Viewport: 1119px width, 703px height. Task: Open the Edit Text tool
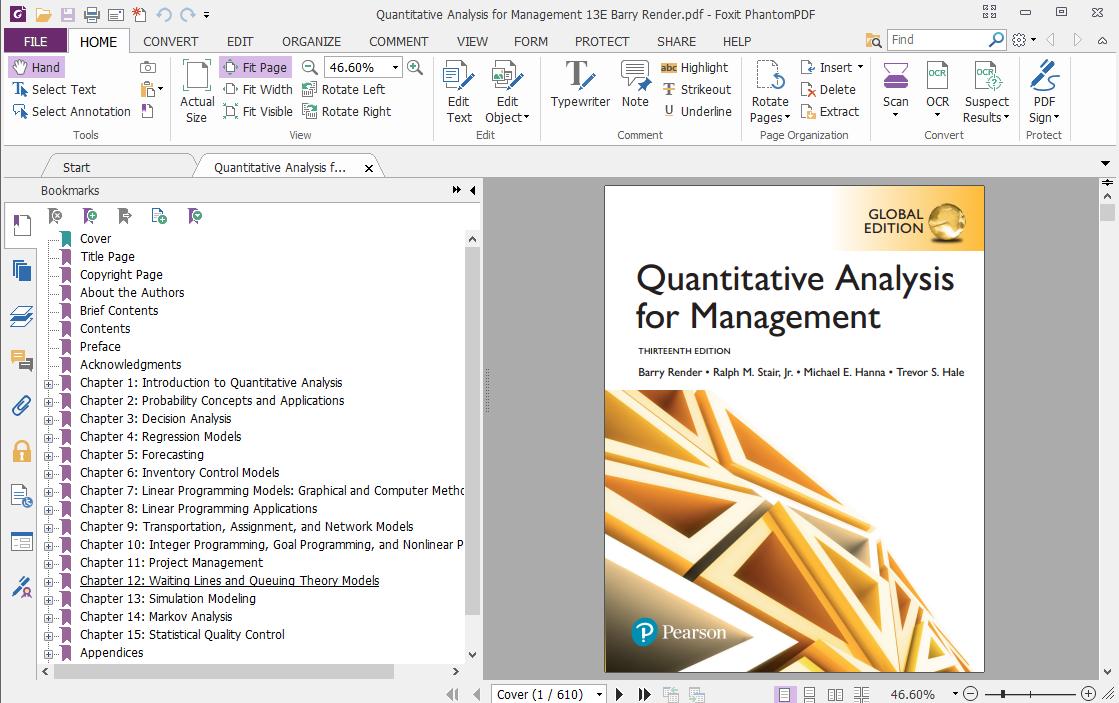tap(458, 91)
